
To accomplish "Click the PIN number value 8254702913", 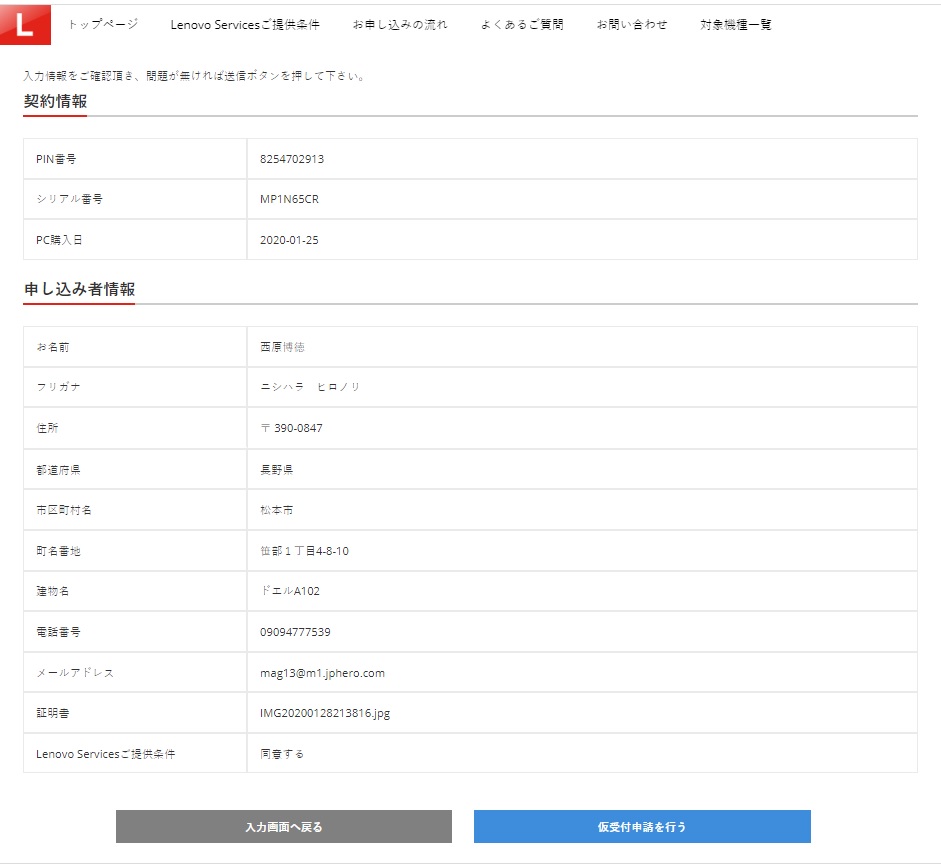I will coord(292,159).
